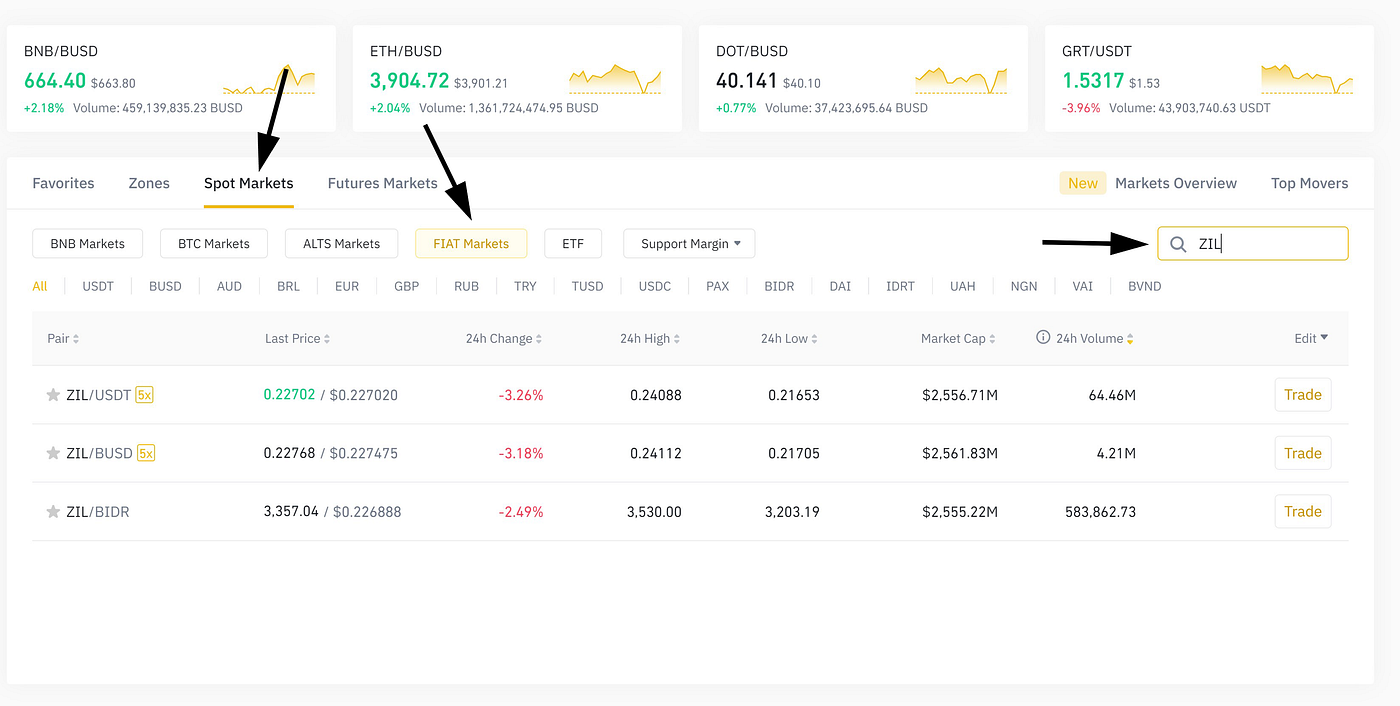Switch to the Zones tab
Screen dimensions: 1400x706
pos(149,183)
